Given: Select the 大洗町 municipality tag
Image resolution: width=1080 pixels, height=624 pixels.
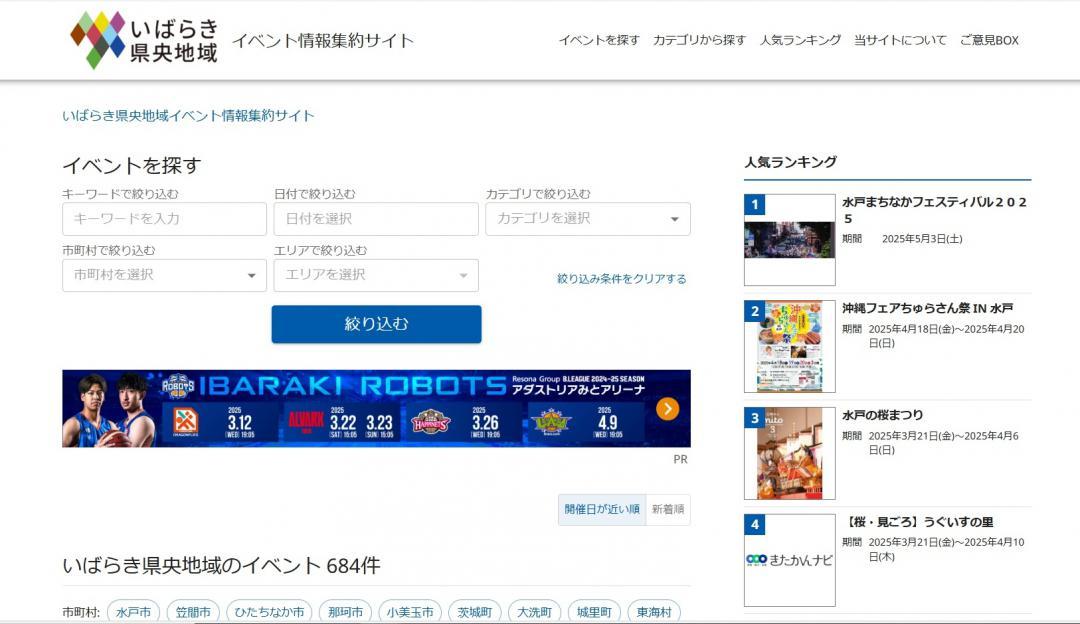Looking at the screenshot, I should (534, 612).
